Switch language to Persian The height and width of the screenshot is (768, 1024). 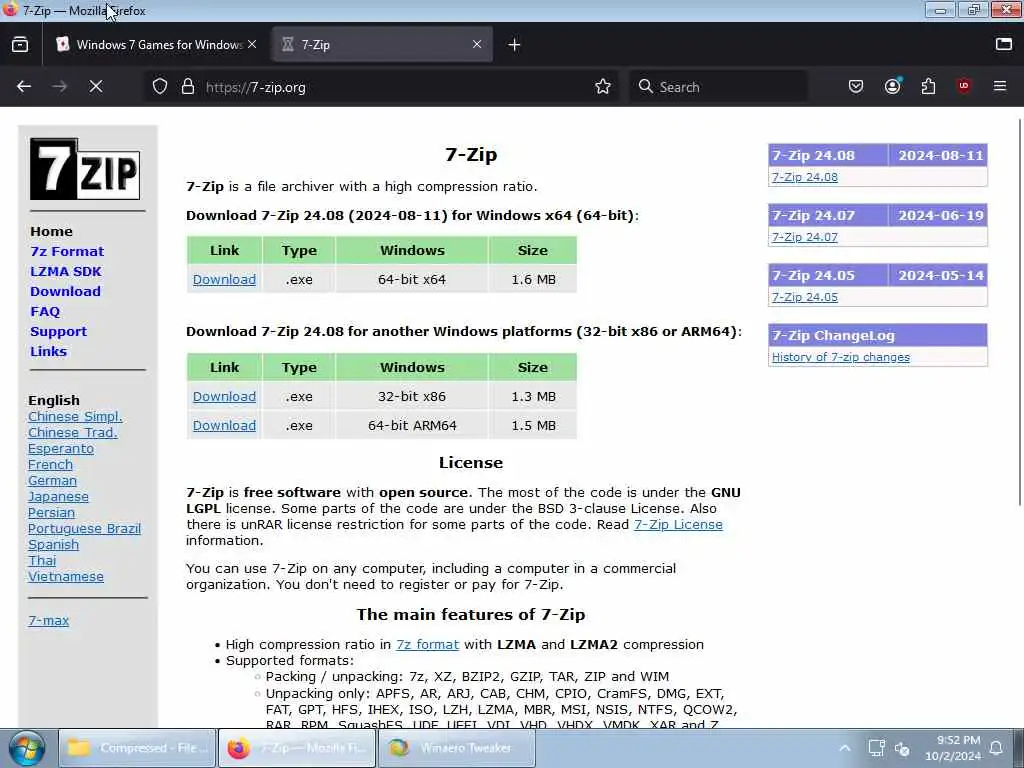coord(51,513)
